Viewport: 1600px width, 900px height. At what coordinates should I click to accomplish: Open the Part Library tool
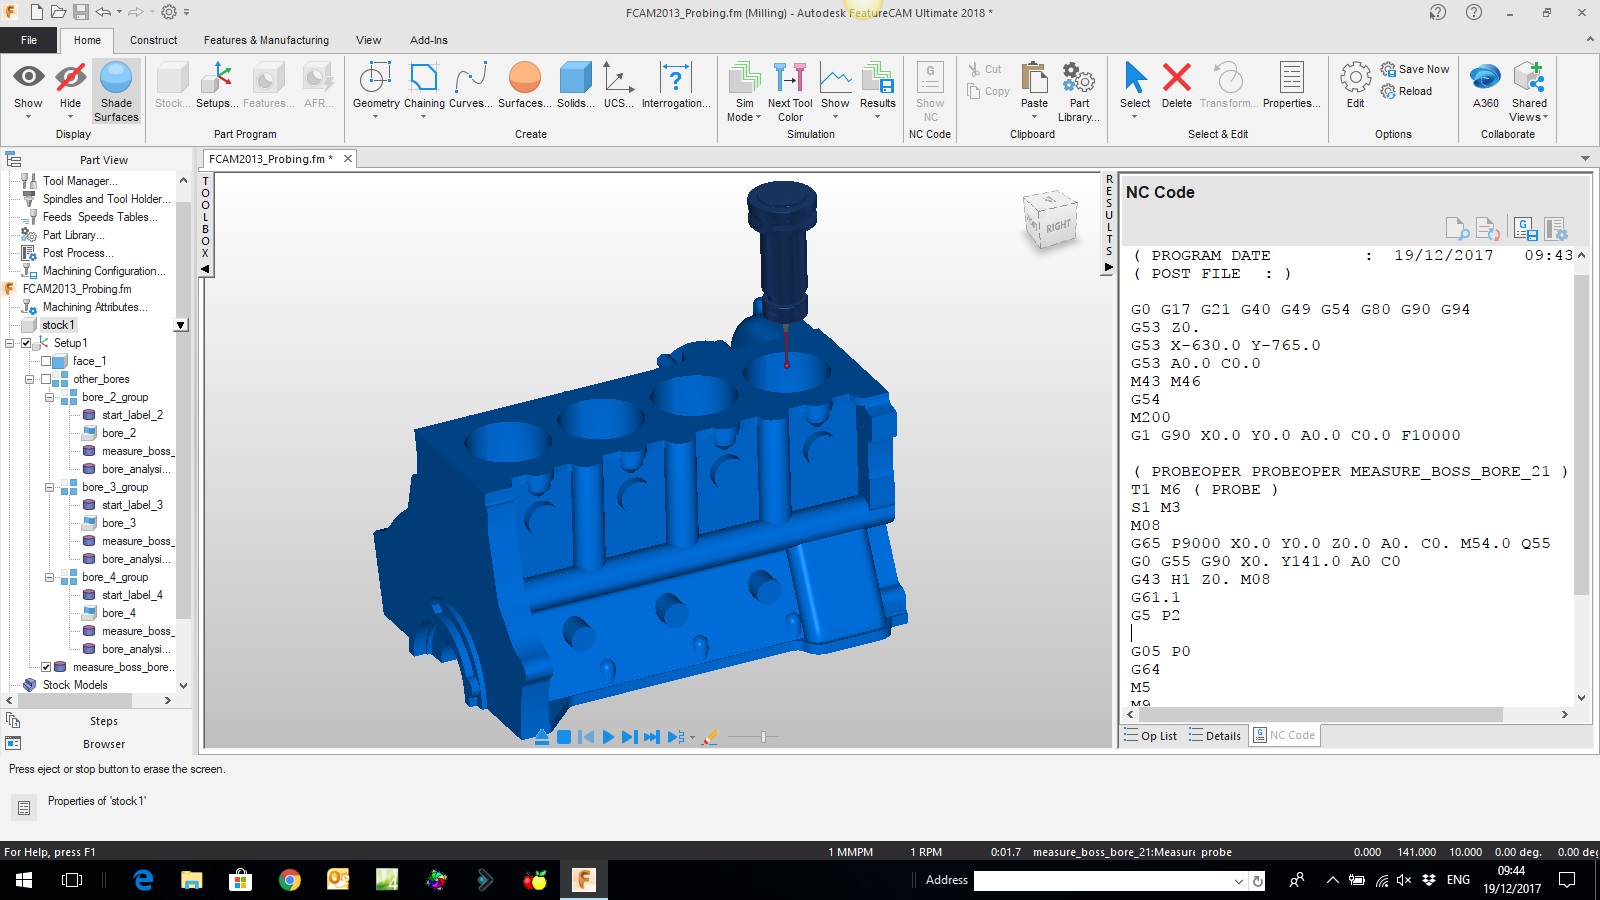pyautogui.click(x=1079, y=91)
